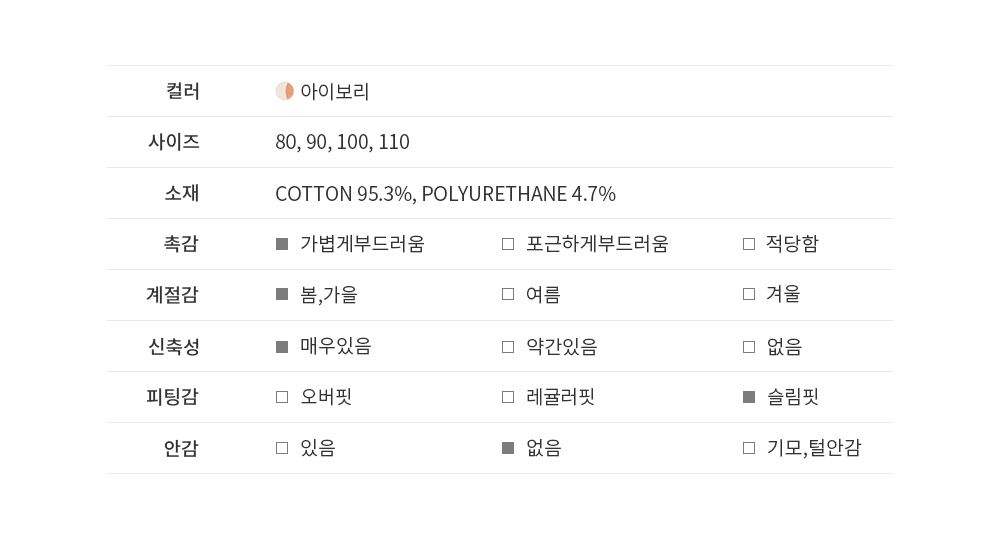Viewport: 1000px width, 552px height.
Task: Check the 적당함 texture checkbox
Action: coord(749,244)
